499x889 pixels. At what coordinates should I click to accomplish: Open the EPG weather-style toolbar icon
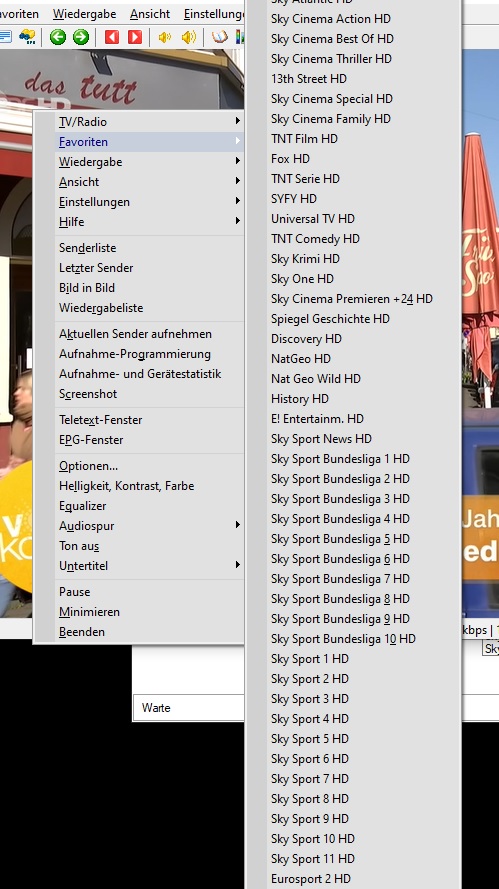pyautogui.click(x=27, y=37)
